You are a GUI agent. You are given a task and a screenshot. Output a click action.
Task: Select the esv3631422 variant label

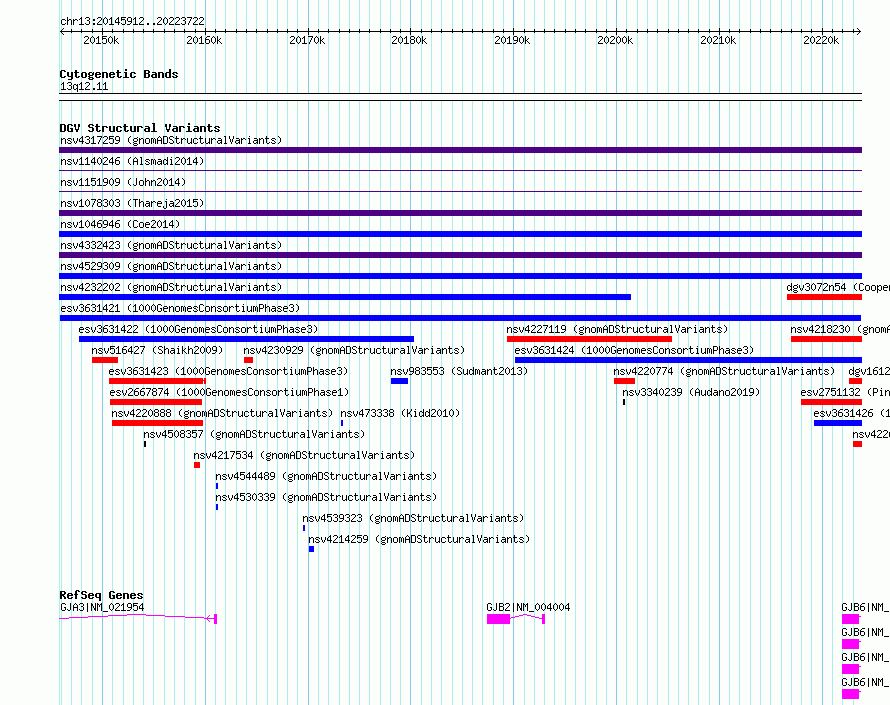coord(198,329)
